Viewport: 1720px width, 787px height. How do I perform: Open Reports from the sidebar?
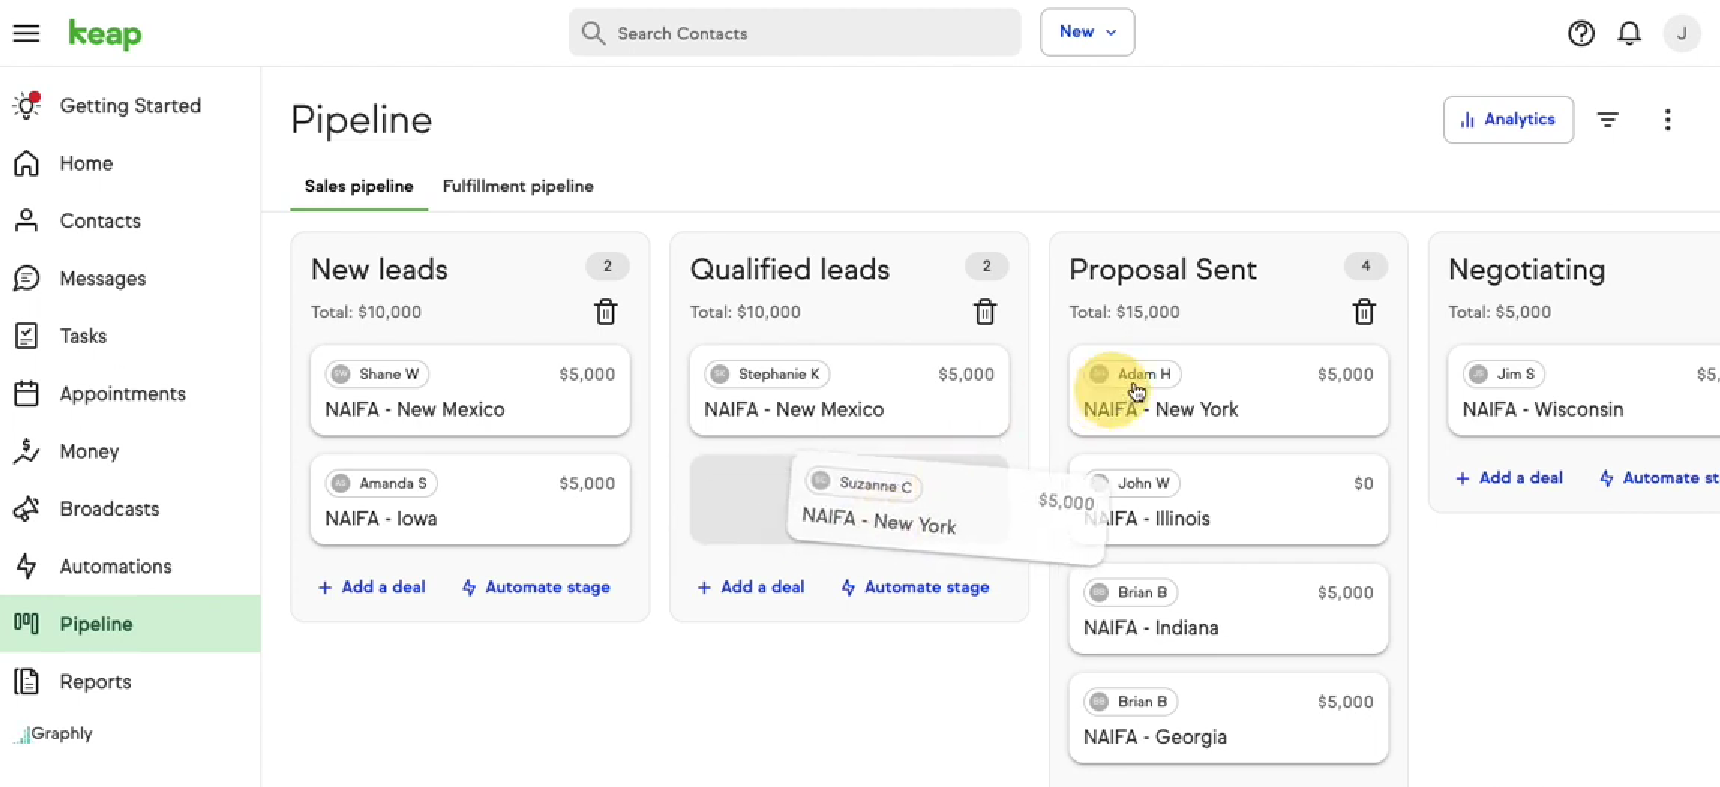click(x=130, y=682)
